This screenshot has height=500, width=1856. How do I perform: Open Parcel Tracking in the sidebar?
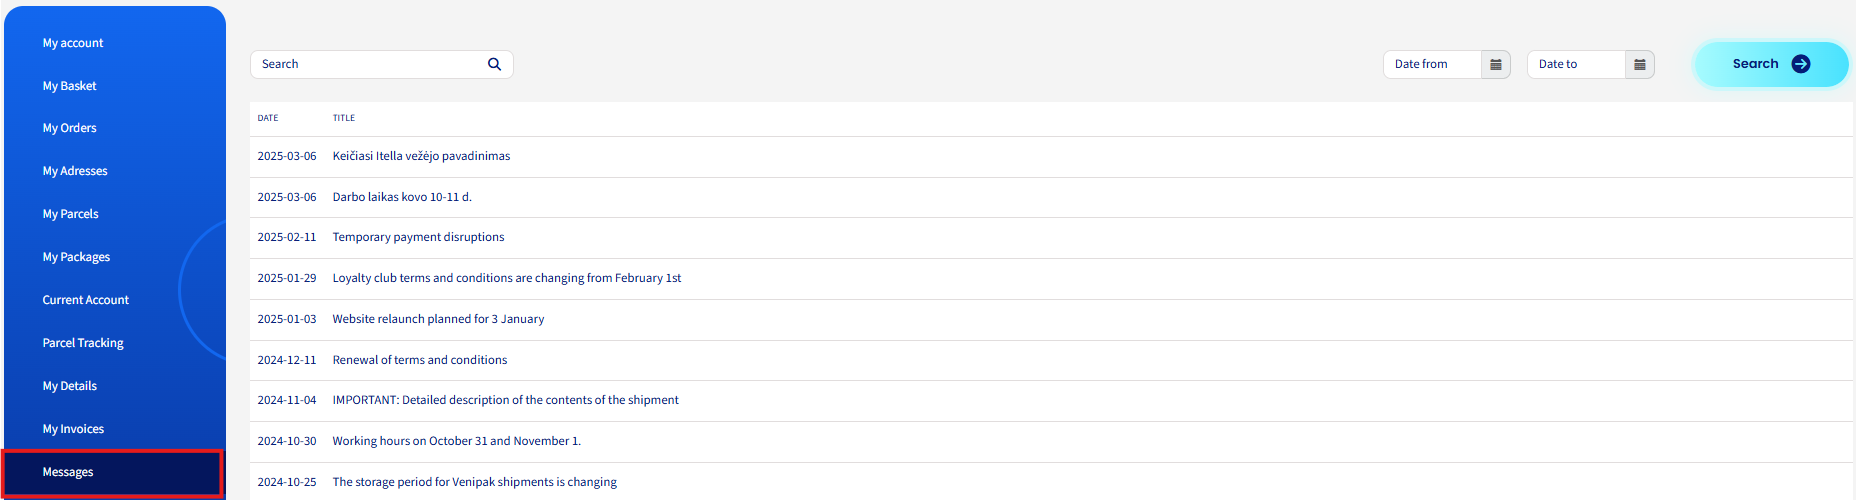coord(83,343)
